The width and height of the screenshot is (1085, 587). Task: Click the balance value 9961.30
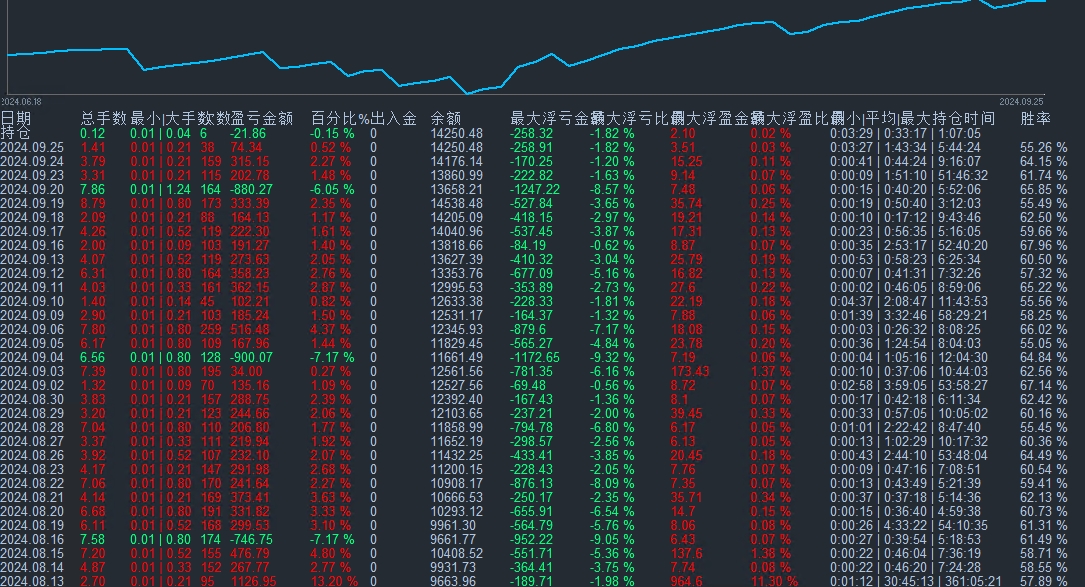point(453,525)
